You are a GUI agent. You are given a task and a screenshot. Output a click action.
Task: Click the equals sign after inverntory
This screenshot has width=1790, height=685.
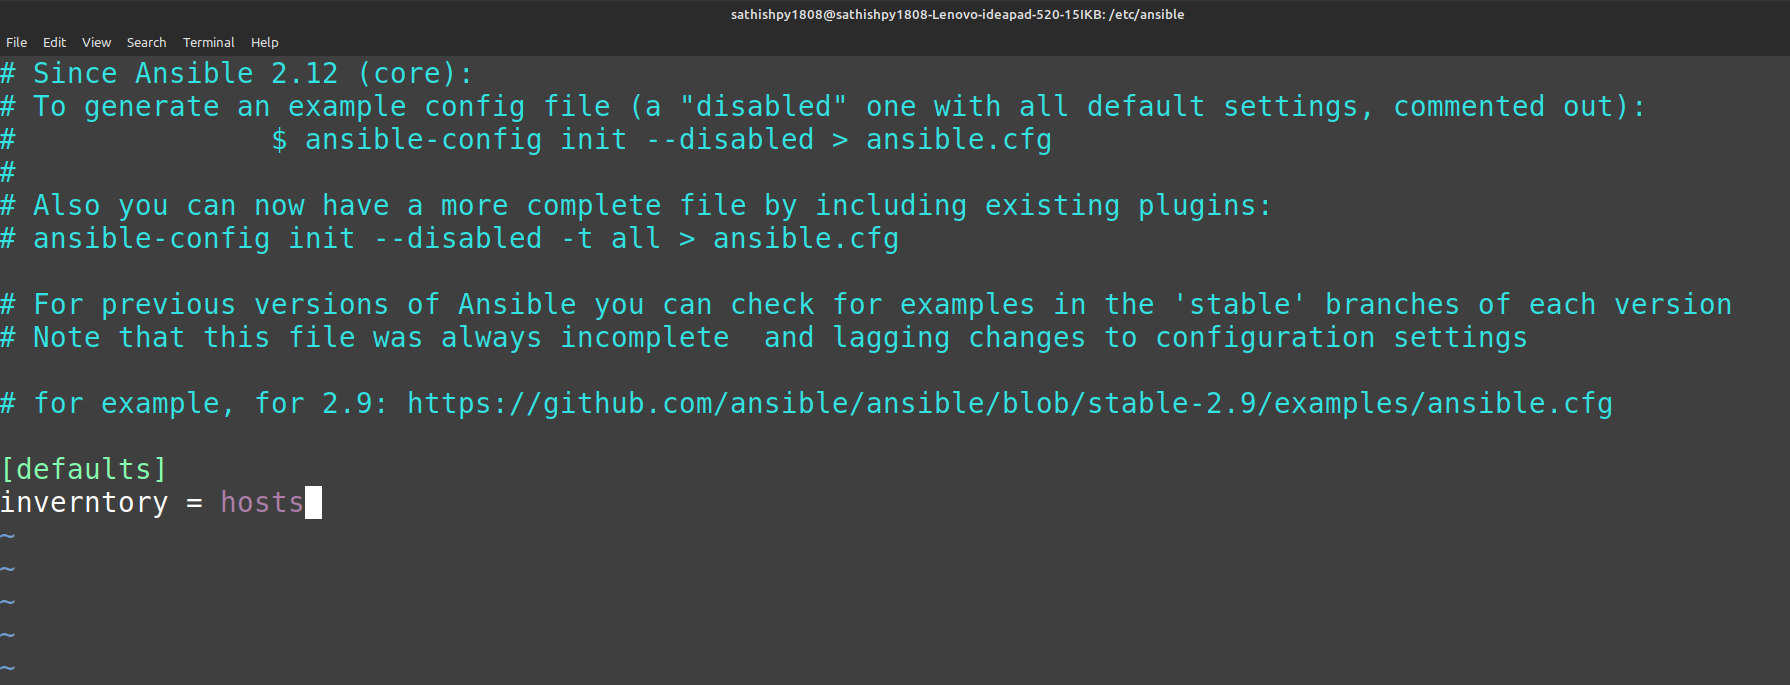(x=194, y=502)
